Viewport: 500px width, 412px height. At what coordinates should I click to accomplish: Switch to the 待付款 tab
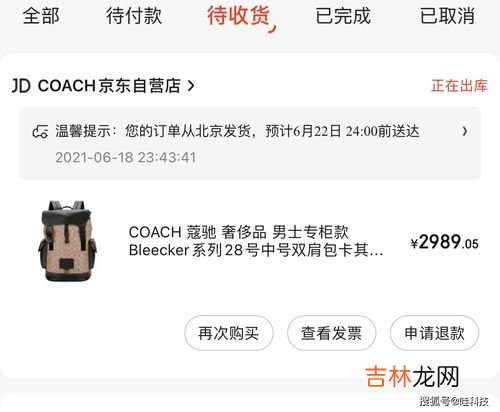coord(134,16)
